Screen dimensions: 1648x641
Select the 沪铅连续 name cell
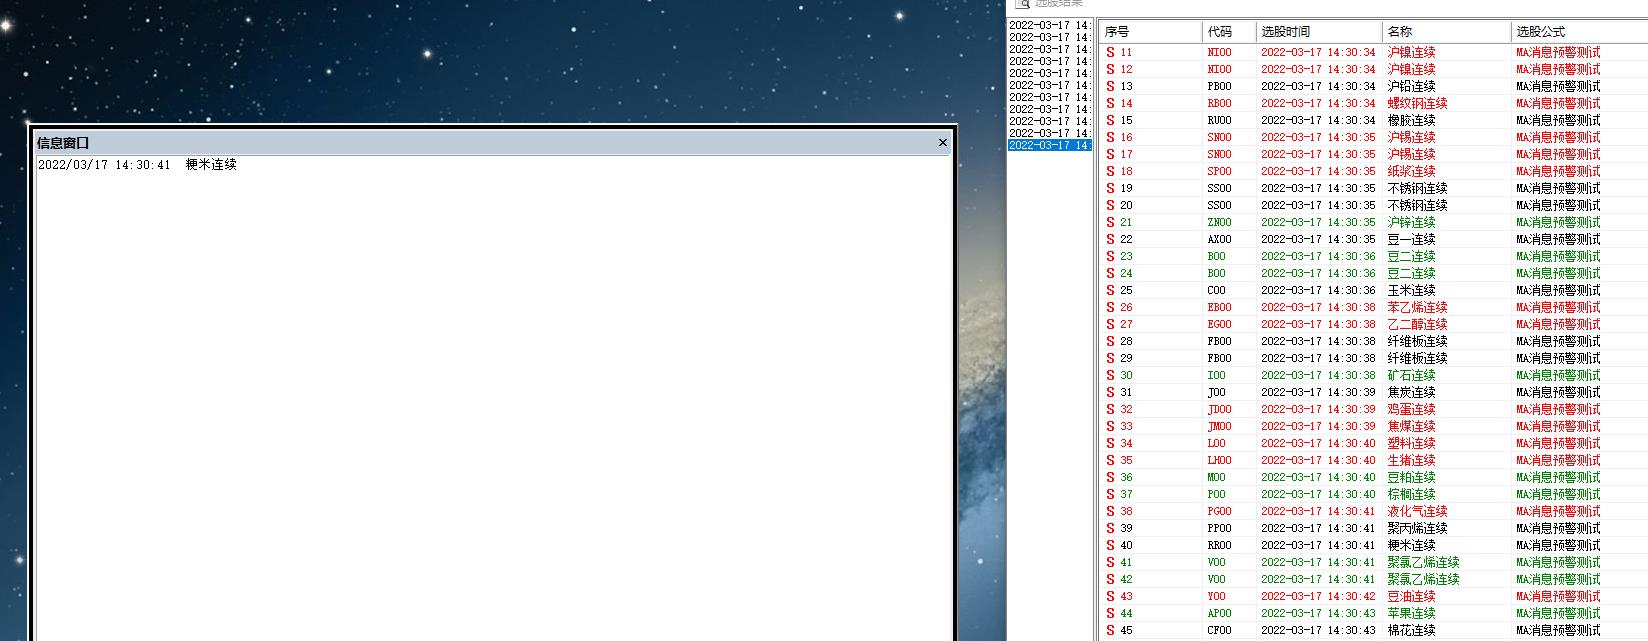1411,86
